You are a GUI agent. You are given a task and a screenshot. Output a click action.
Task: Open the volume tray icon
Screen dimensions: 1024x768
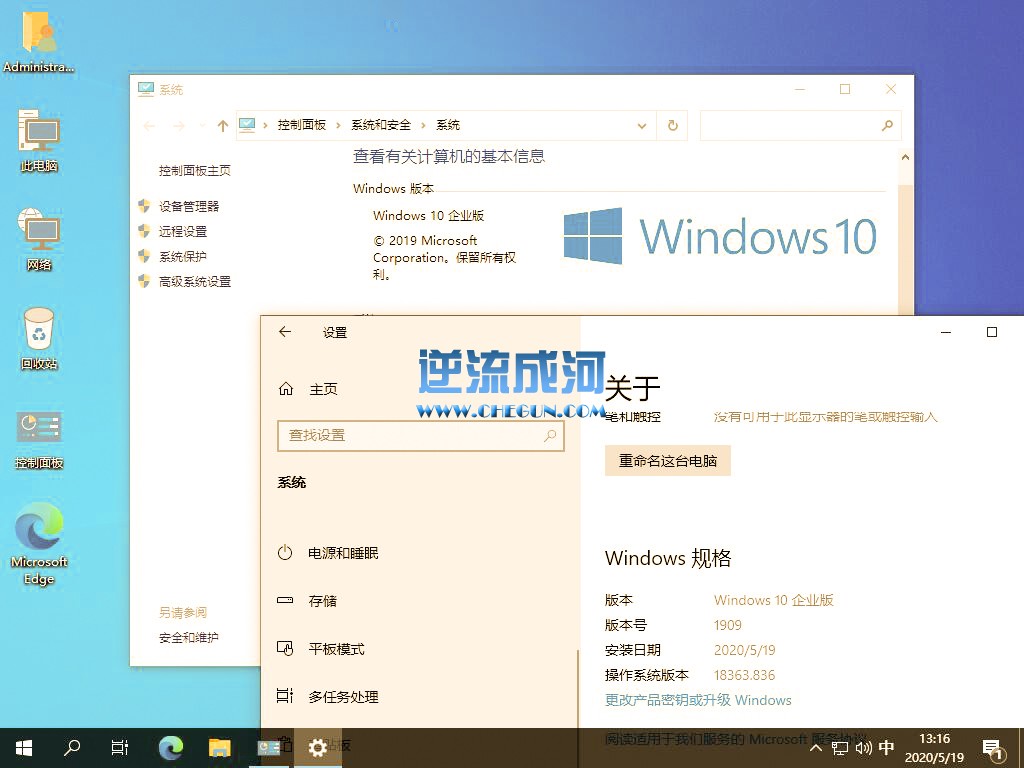pyautogui.click(x=863, y=748)
